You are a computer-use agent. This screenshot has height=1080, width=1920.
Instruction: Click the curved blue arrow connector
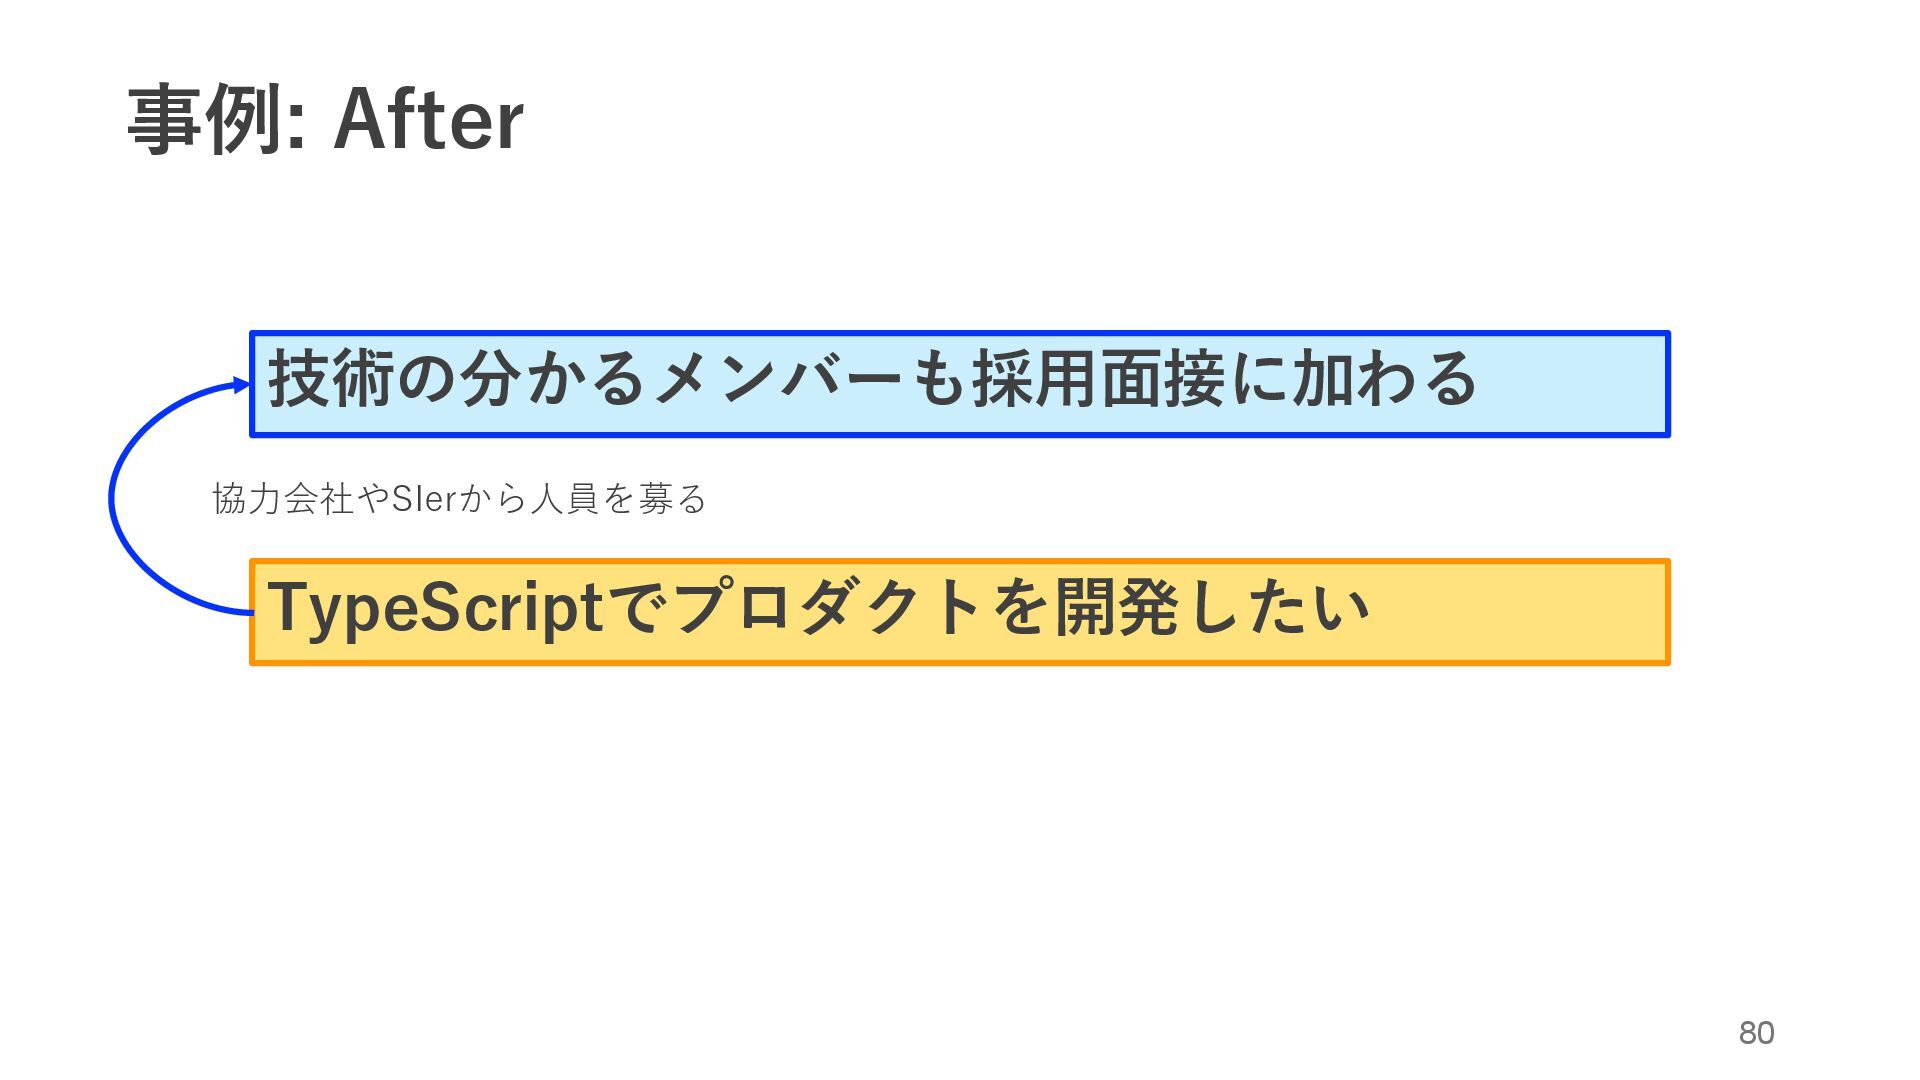112,500
